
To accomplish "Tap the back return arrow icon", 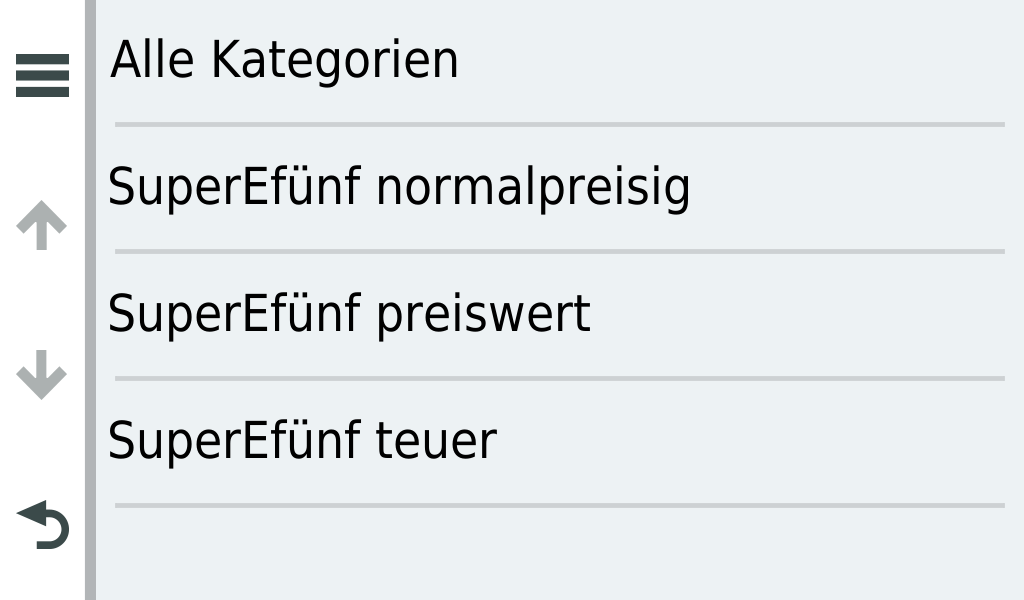I will coord(43,526).
